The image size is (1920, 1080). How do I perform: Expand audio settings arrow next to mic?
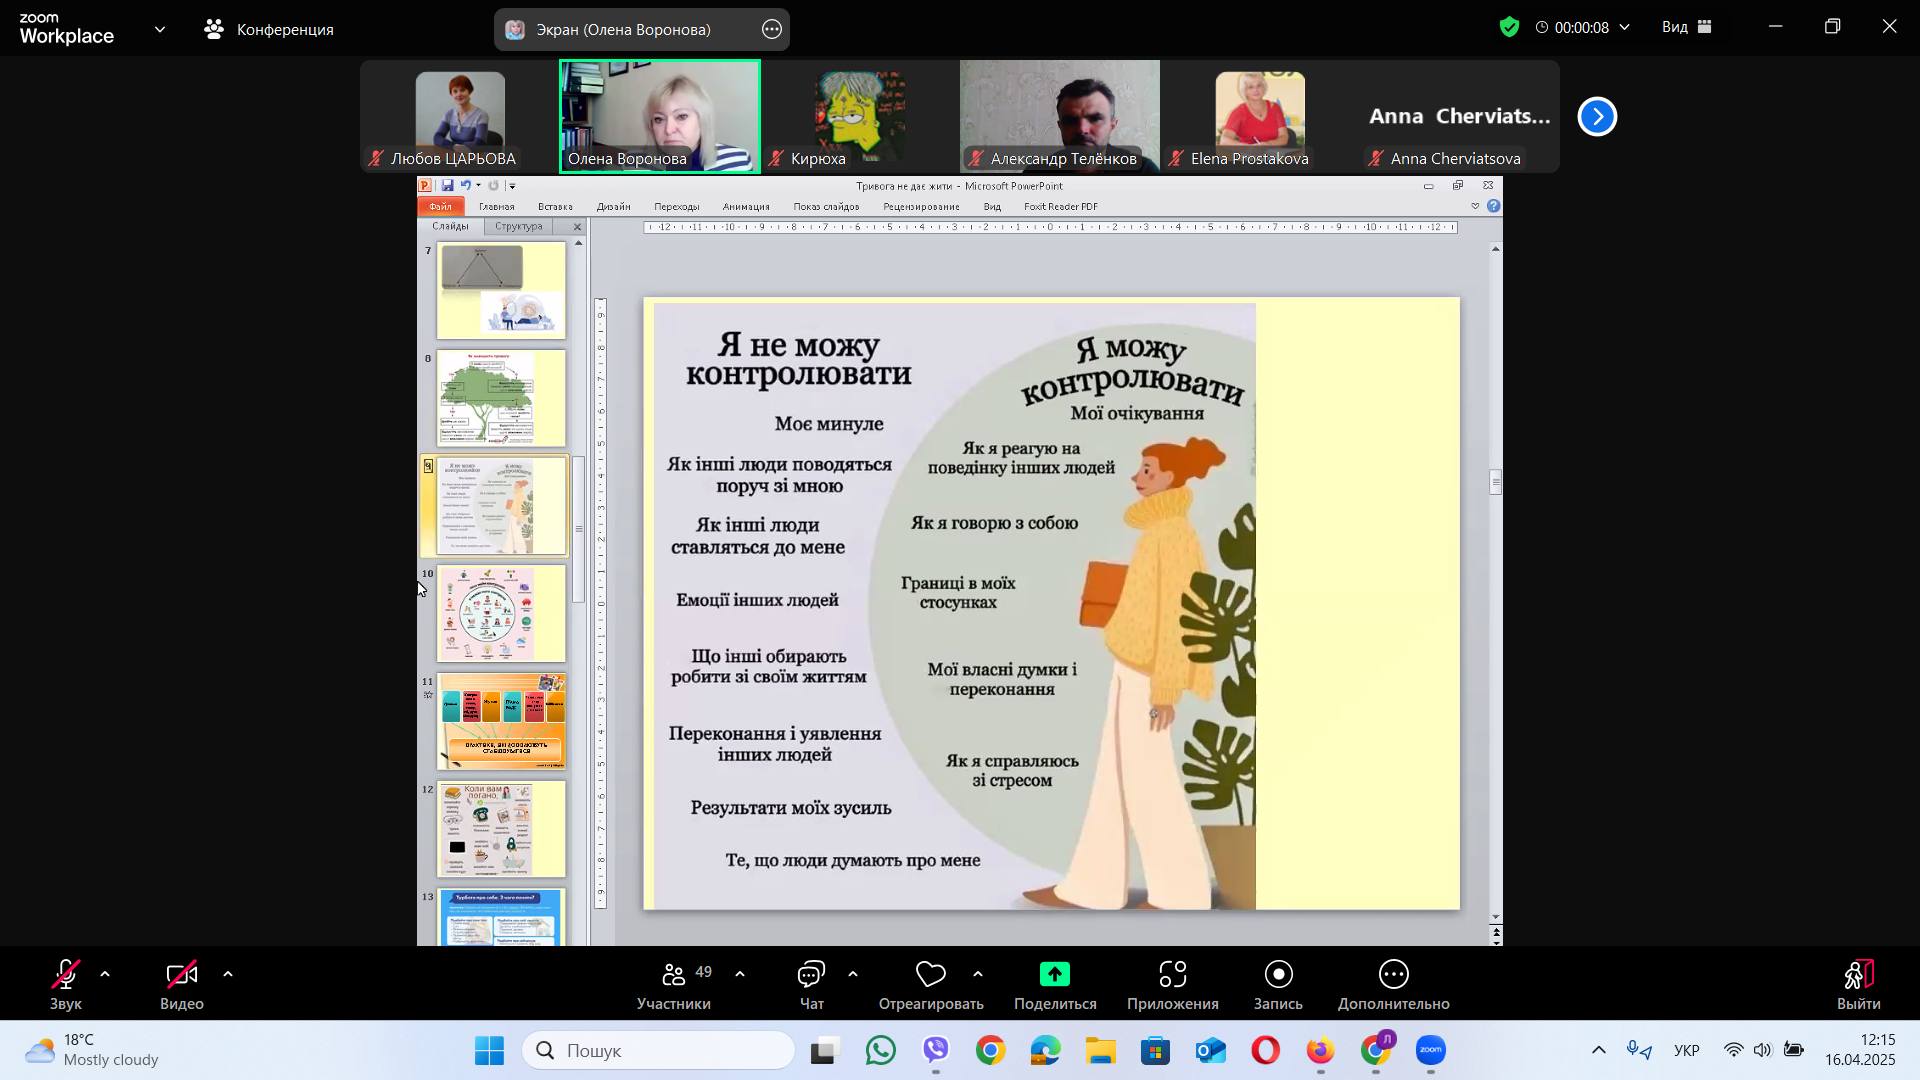tap(105, 974)
